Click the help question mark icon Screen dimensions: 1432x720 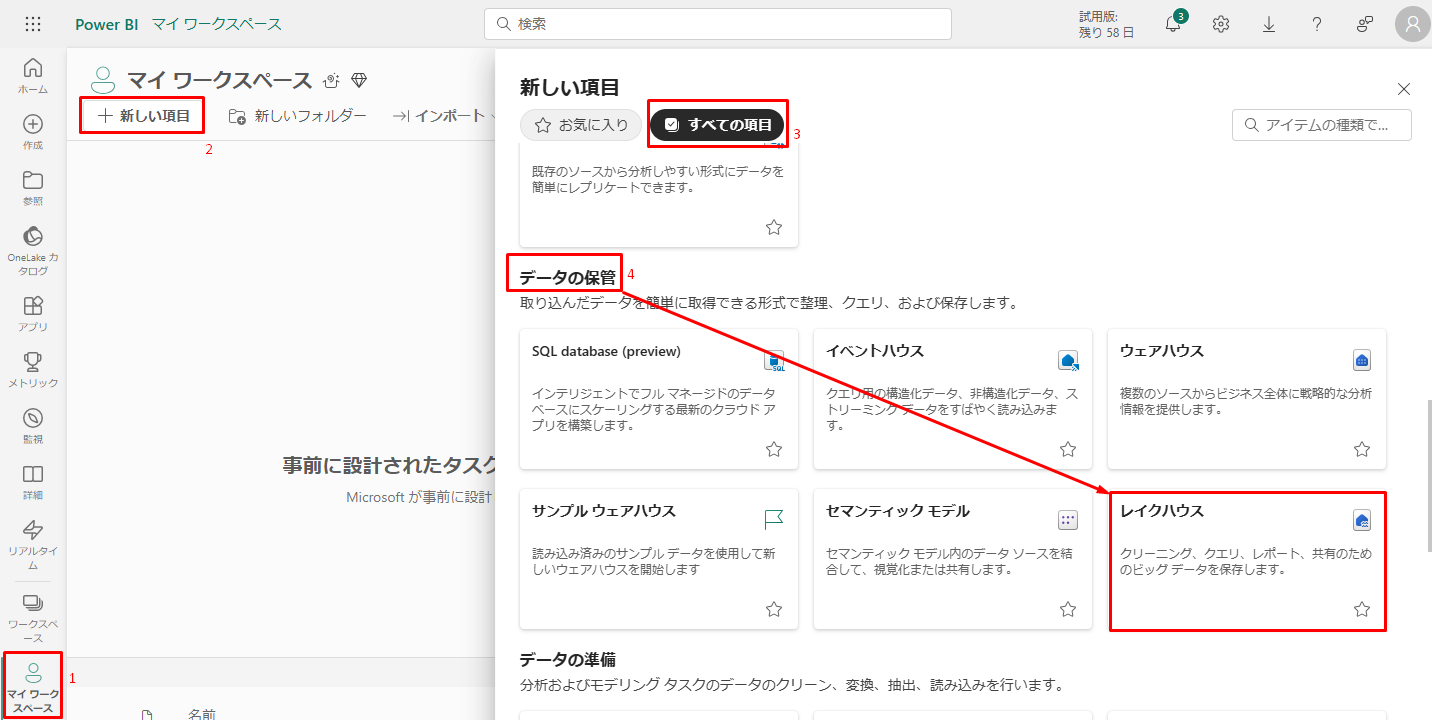tap(1316, 25)
